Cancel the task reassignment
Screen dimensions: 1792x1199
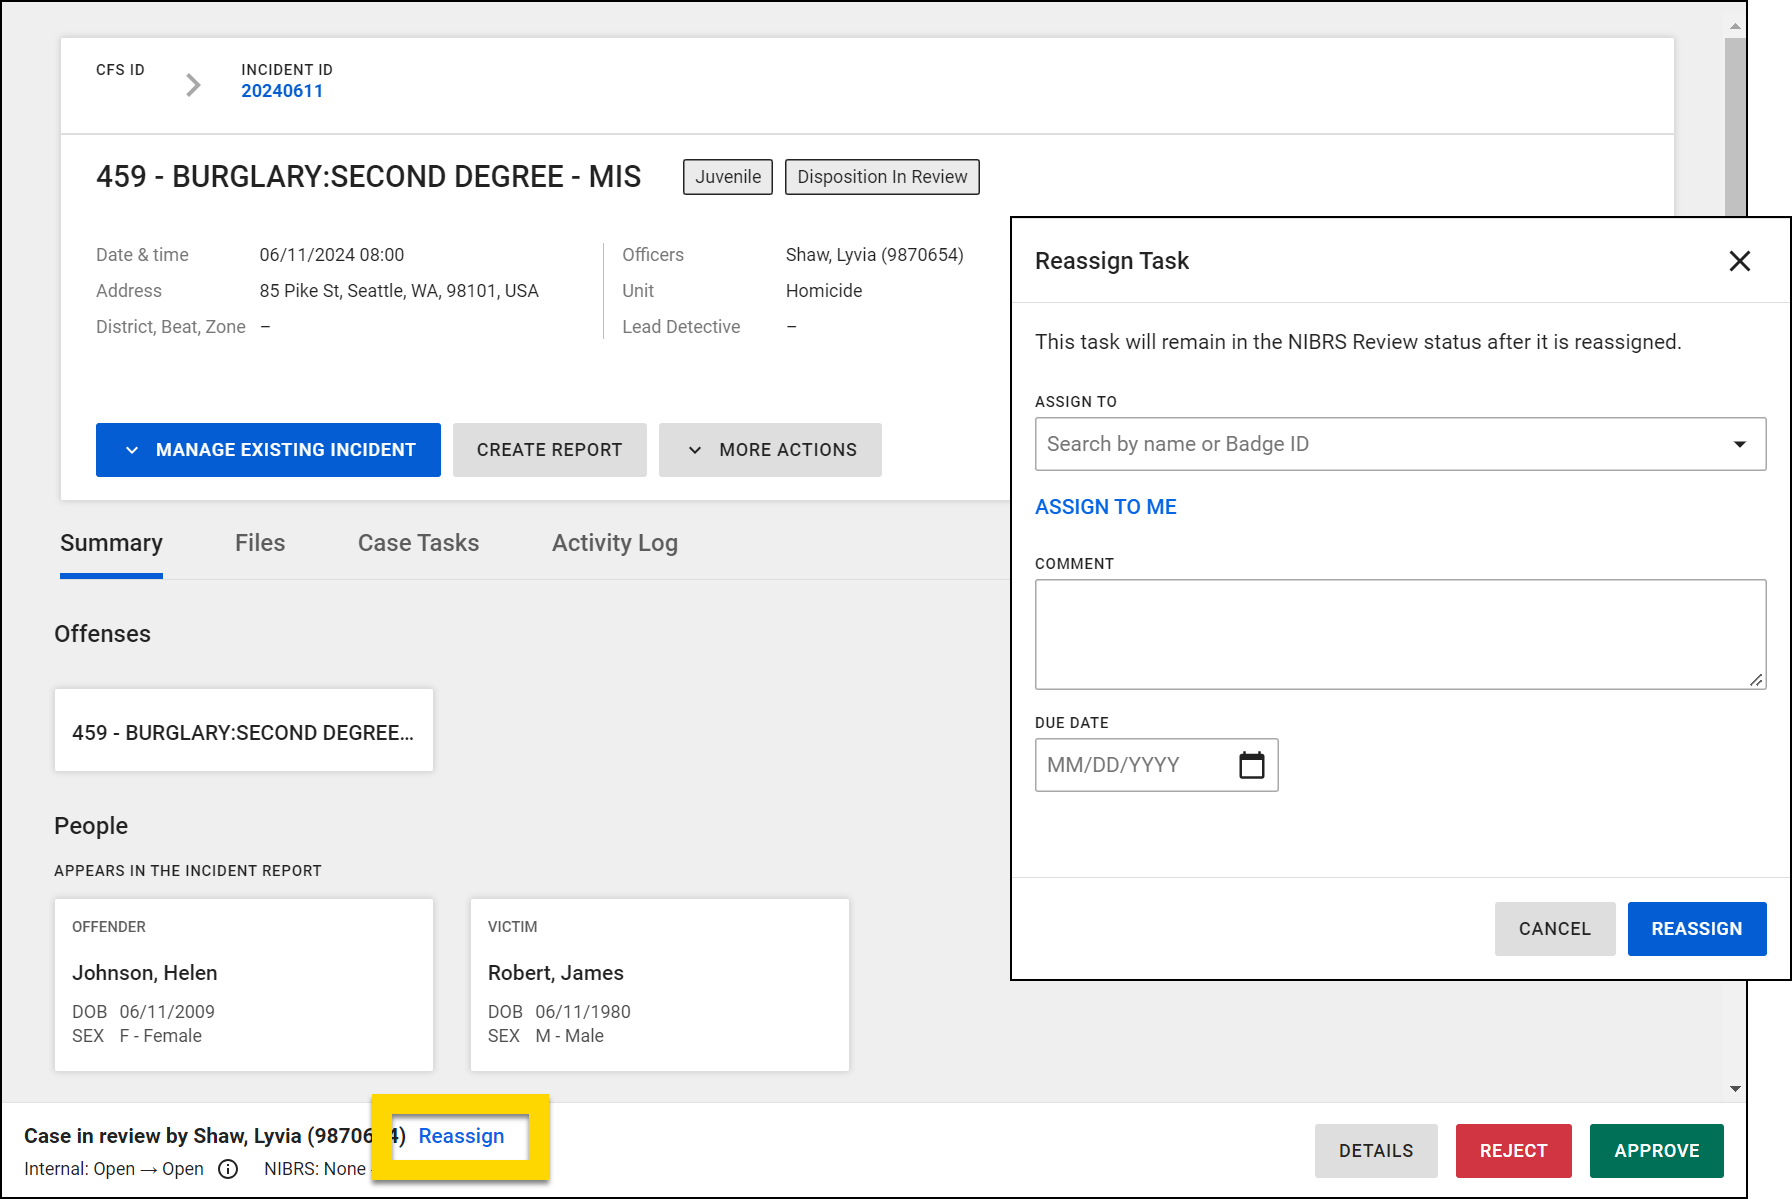[1554, 929]
